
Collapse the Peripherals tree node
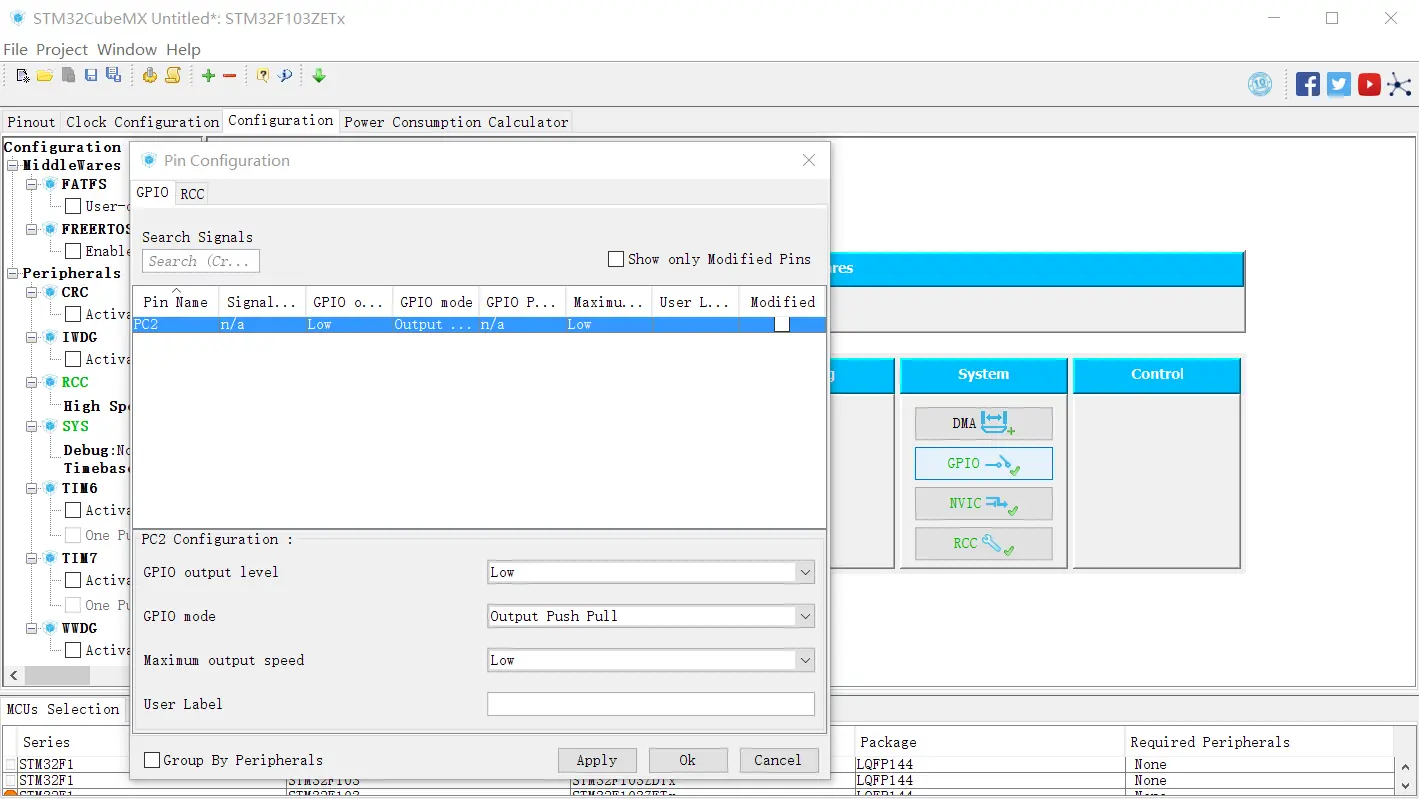[x=13, y=273]
